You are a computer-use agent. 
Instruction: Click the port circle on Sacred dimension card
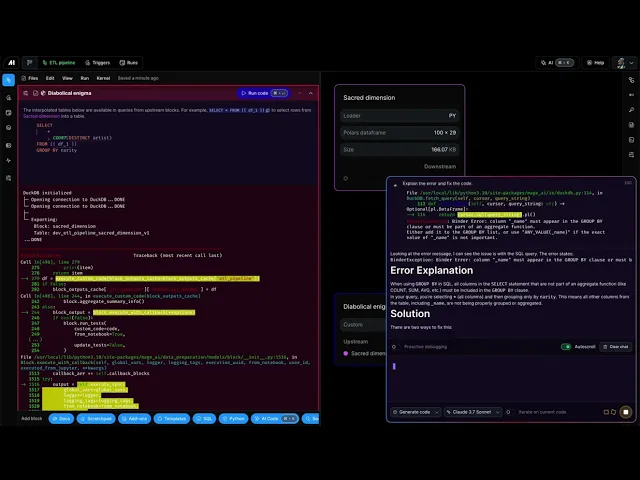346,178
